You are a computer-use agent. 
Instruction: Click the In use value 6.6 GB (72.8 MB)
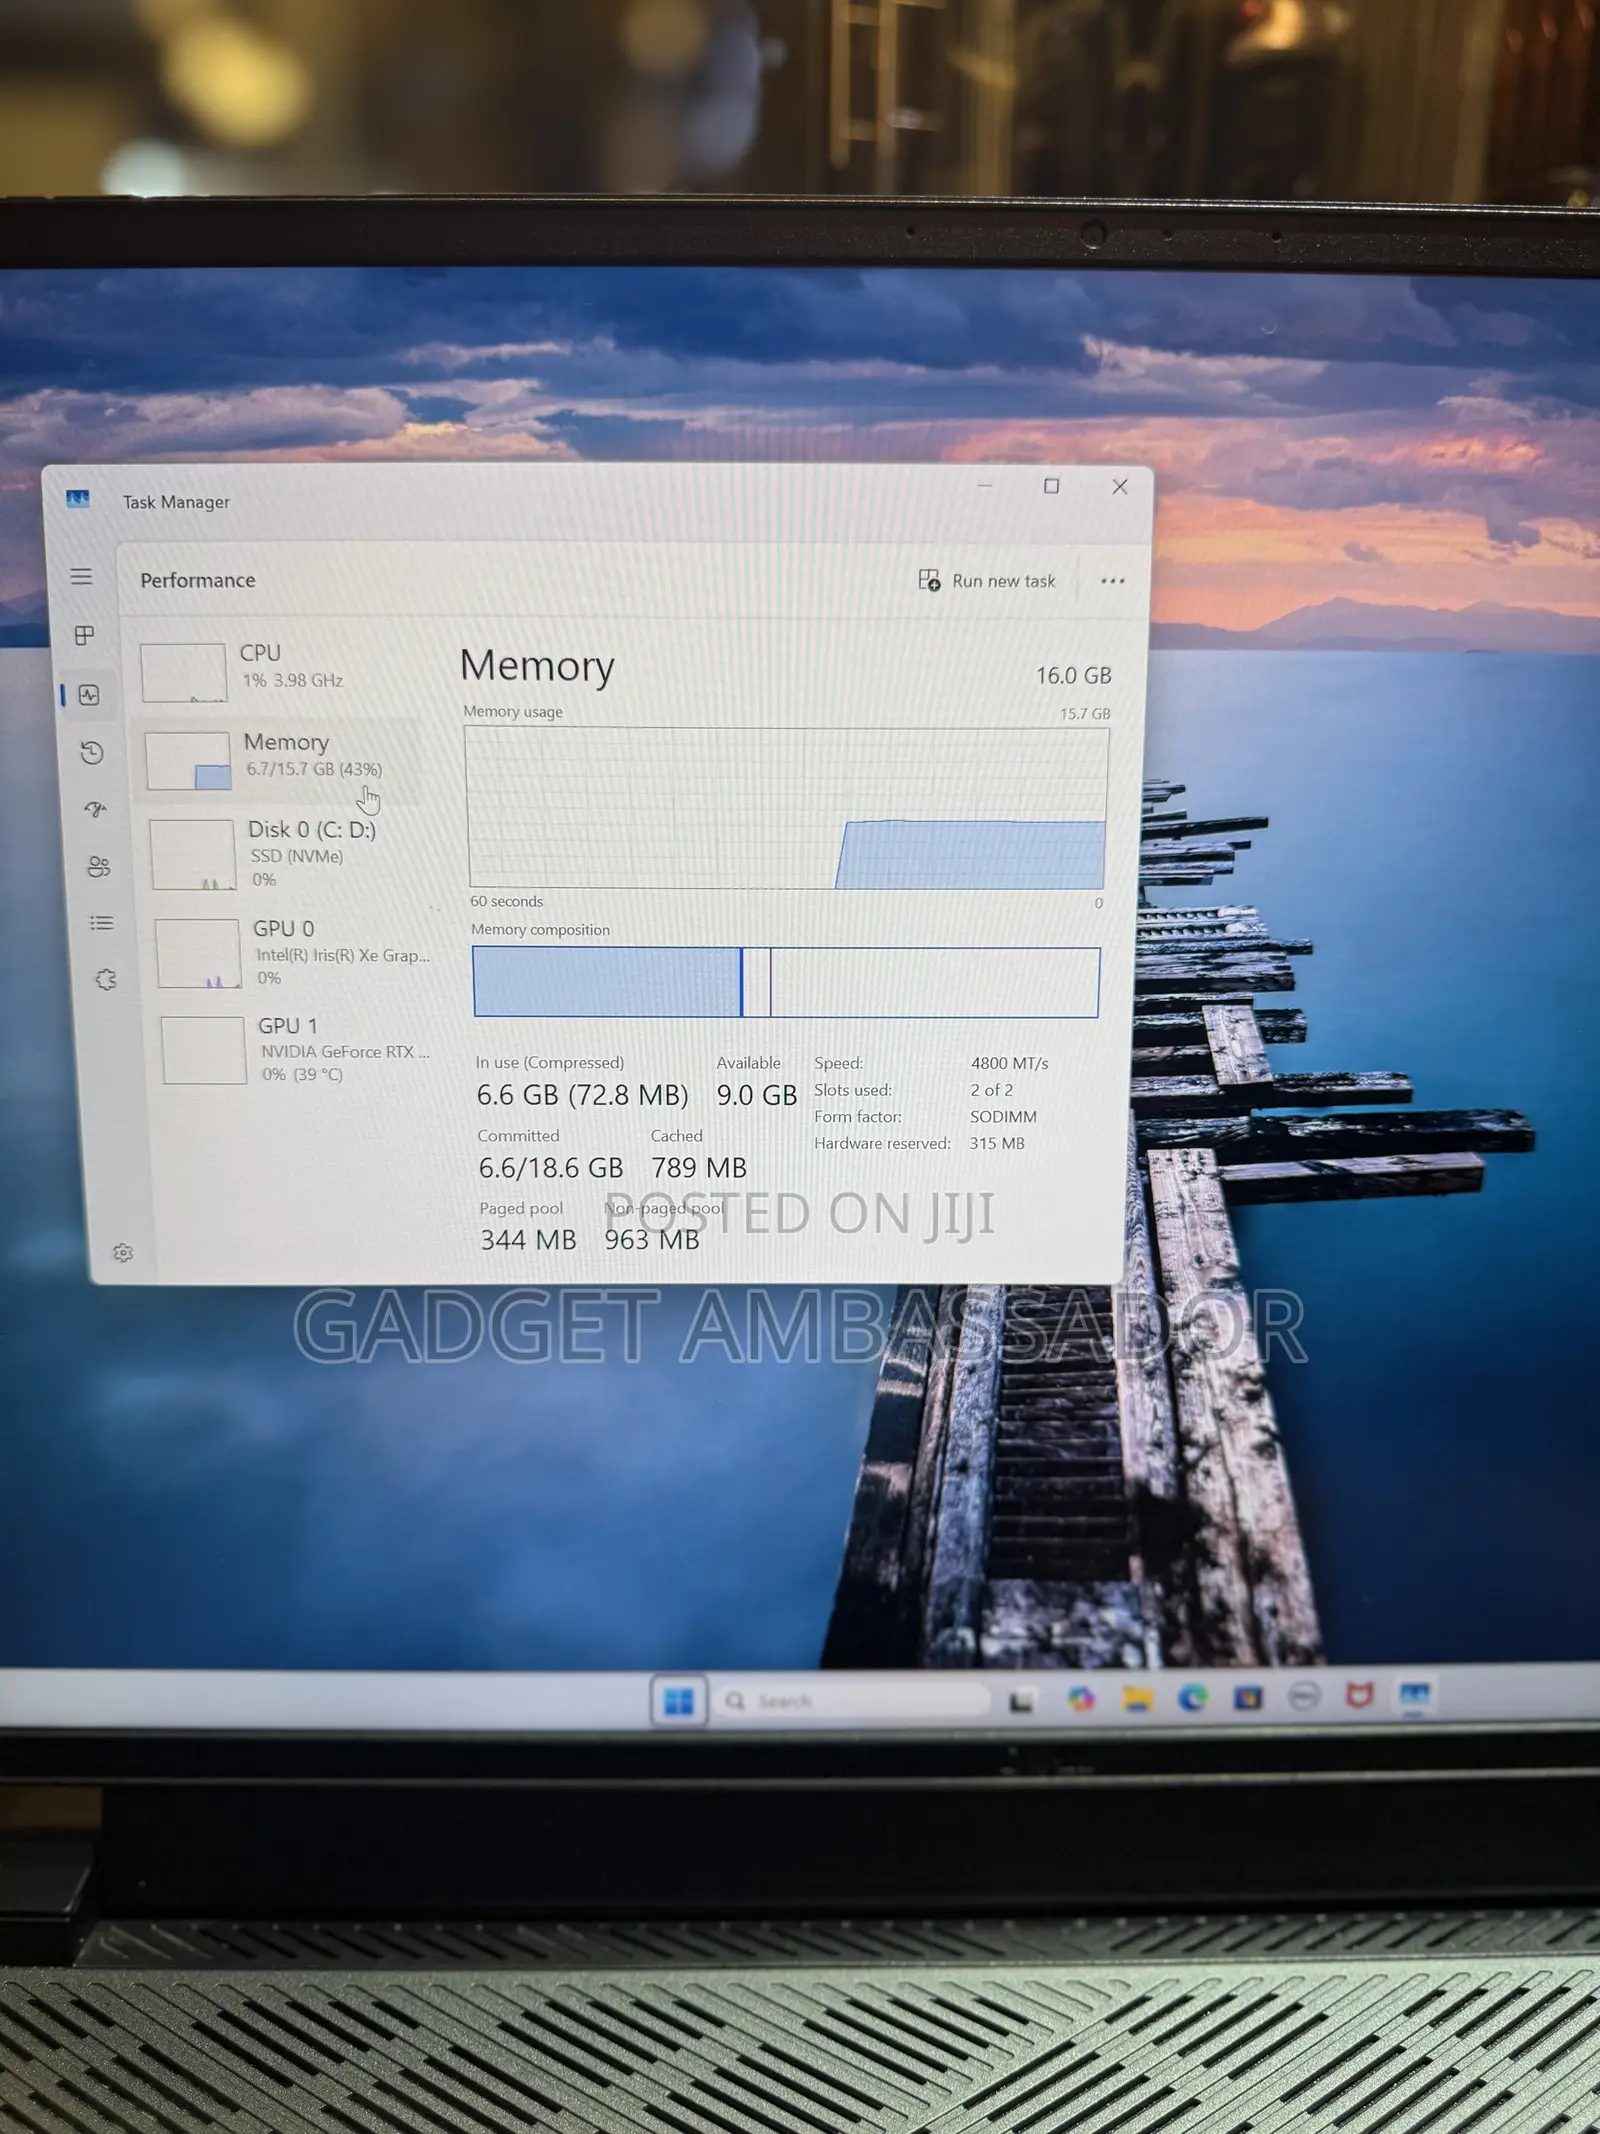coord(582,1095)
